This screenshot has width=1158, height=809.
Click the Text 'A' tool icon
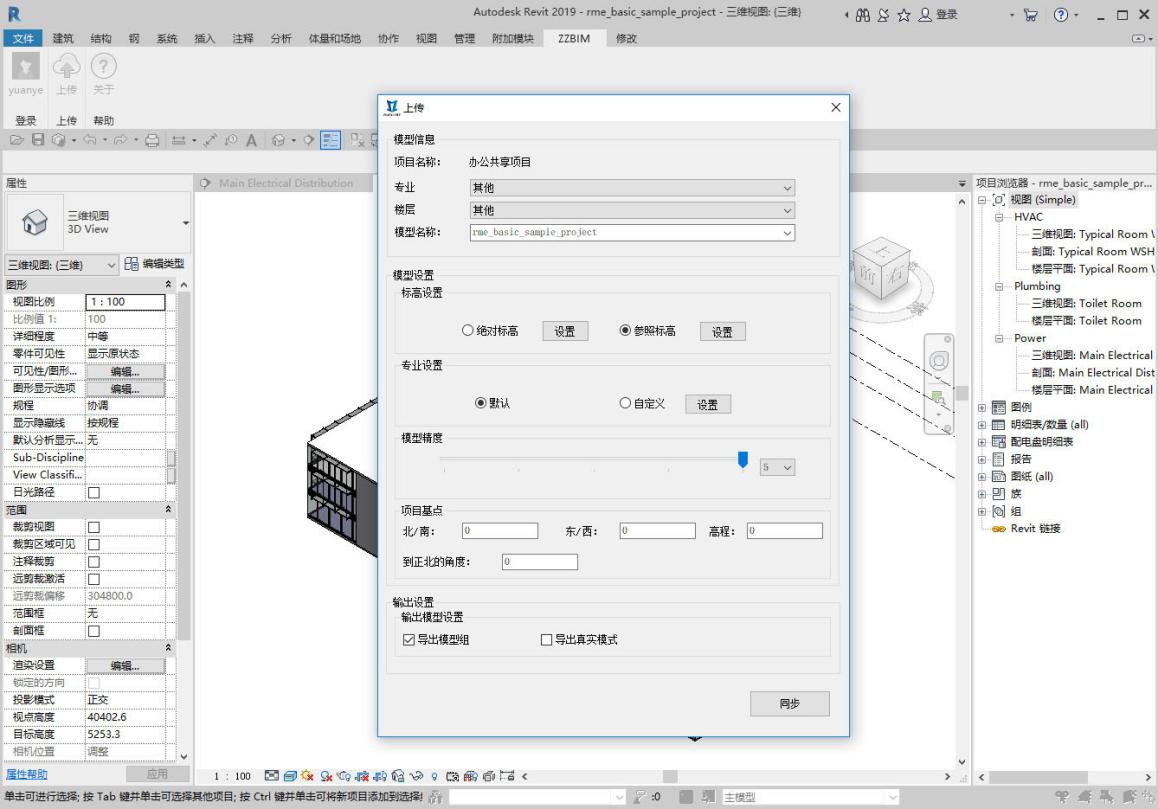(251, 140)
